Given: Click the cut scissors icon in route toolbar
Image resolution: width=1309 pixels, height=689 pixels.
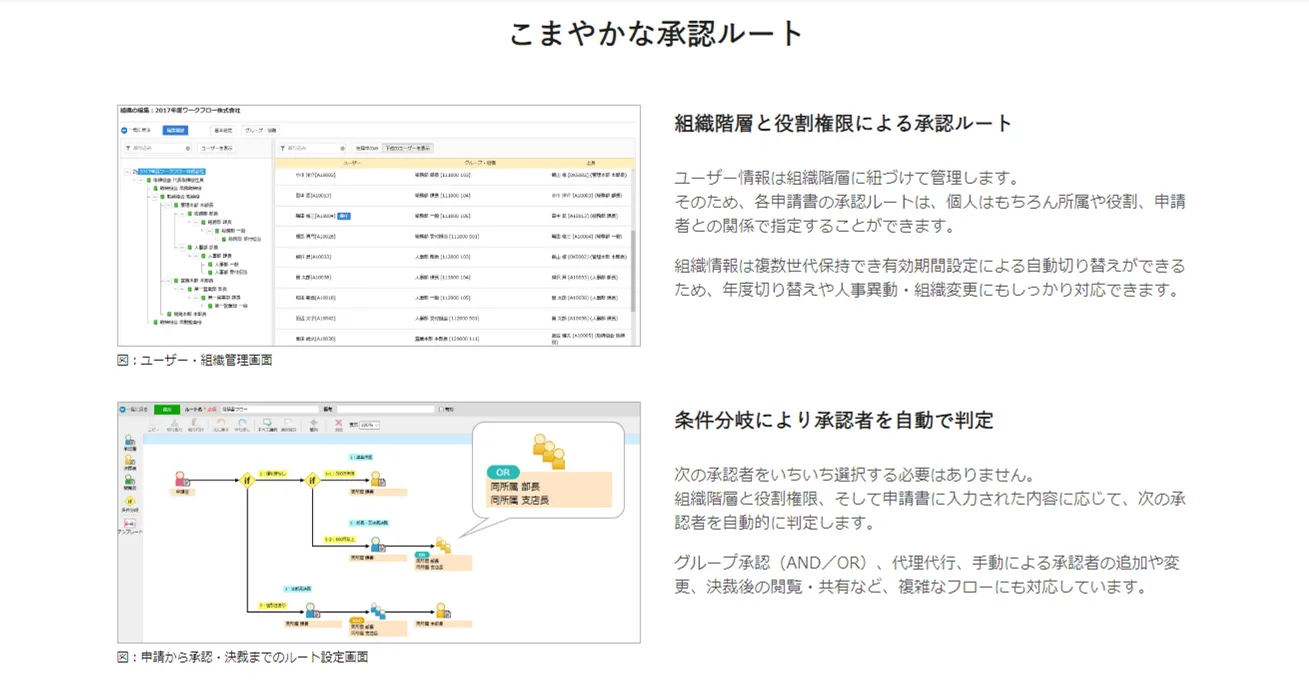Looking at the screenshot, I should [174, 424].
